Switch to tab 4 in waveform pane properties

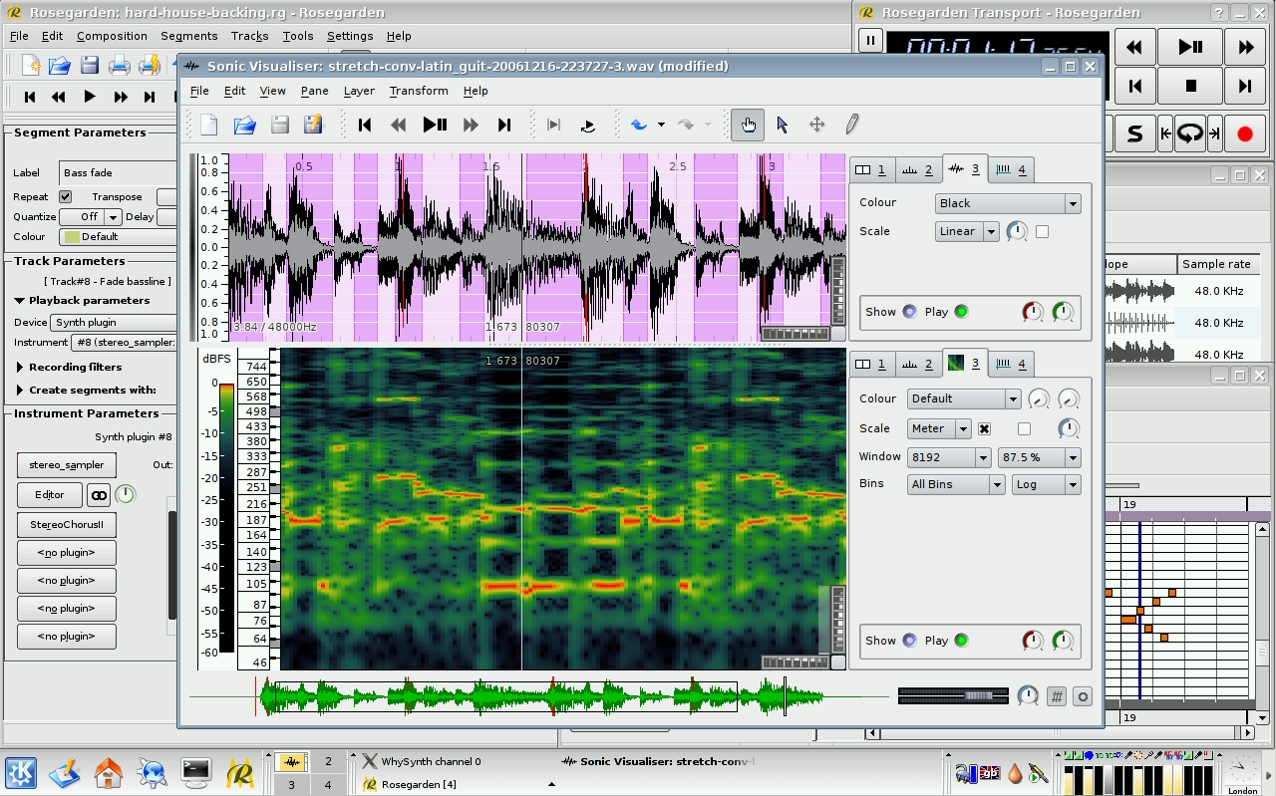point(1011,170)
